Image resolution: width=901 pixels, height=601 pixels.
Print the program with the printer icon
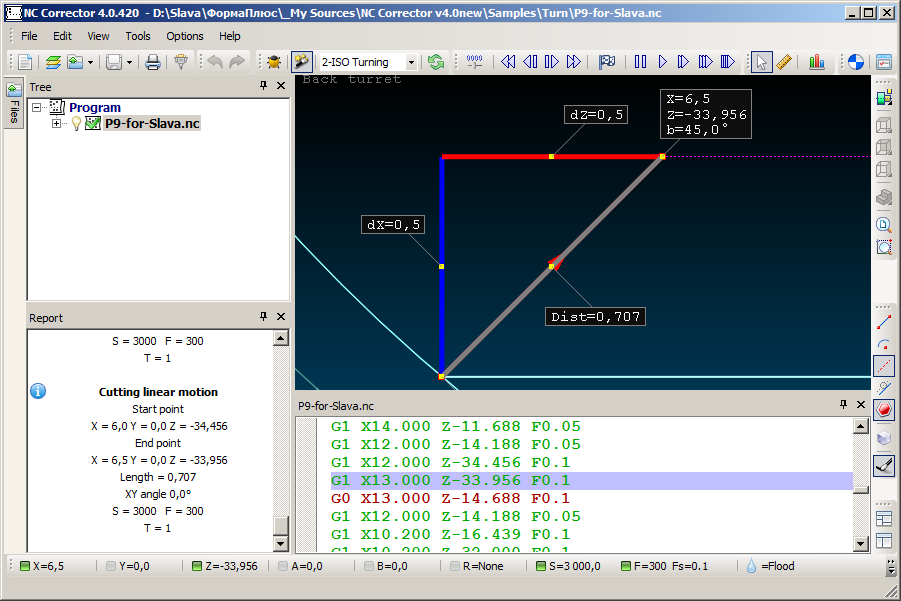coord(152,61)
